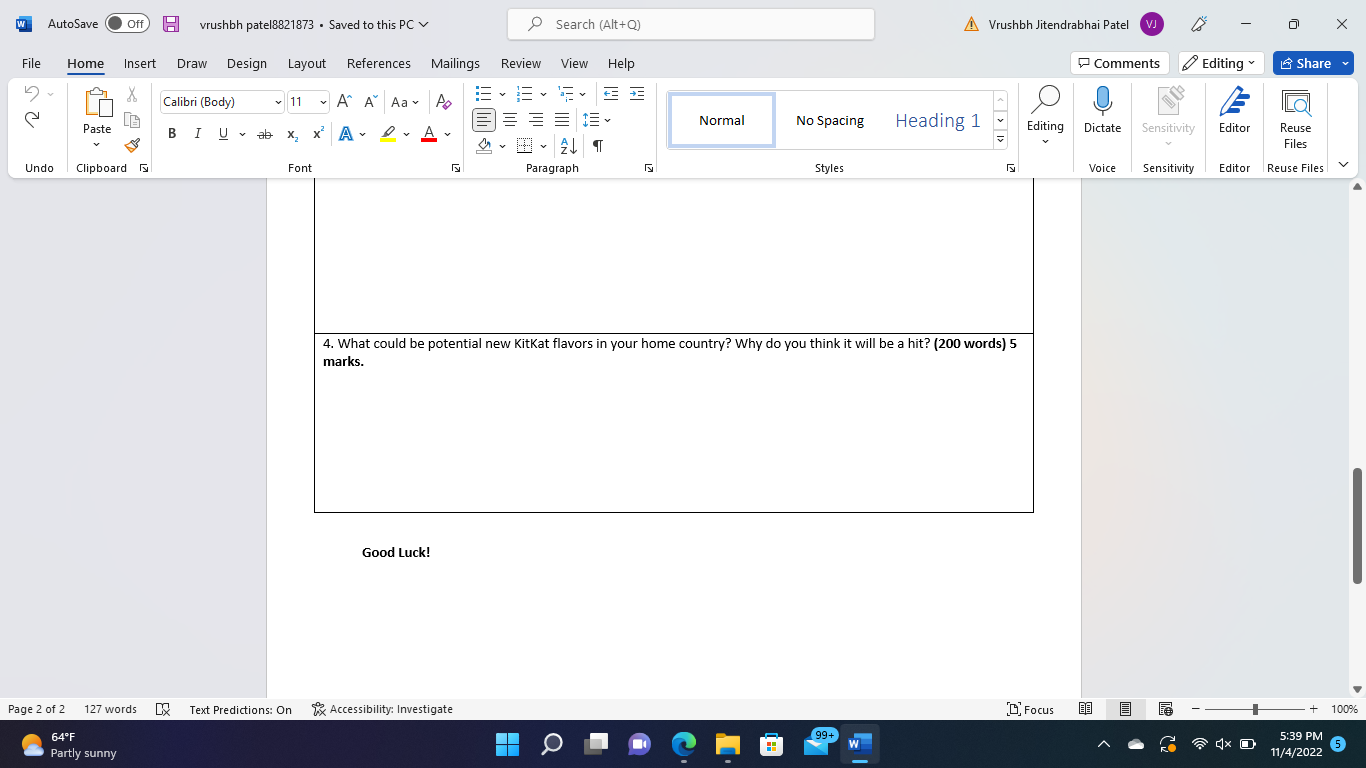Increase font size with grow icon
The width and height of the screenshot is (1366, 768).
[x=344, y=102]
